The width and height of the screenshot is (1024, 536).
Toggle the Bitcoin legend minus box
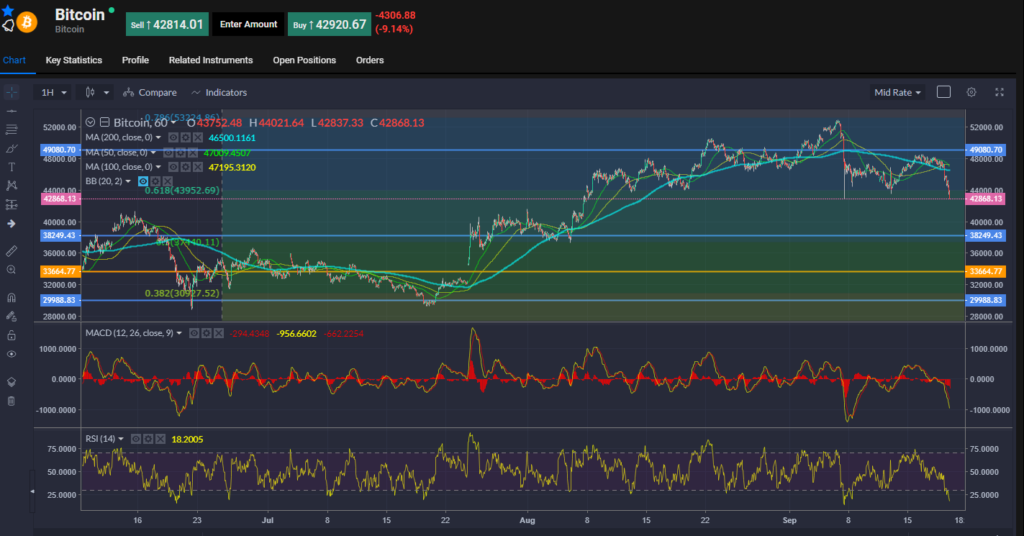point(104,122)
